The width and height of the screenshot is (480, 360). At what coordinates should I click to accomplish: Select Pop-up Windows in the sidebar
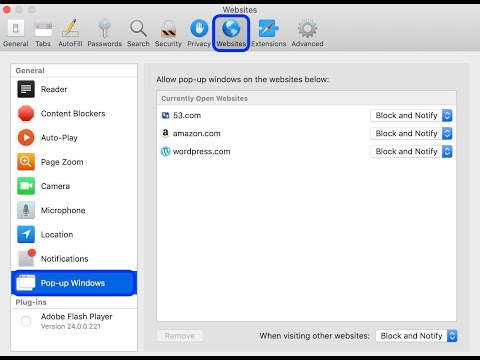pyautogui.click(x=74, y=283)
